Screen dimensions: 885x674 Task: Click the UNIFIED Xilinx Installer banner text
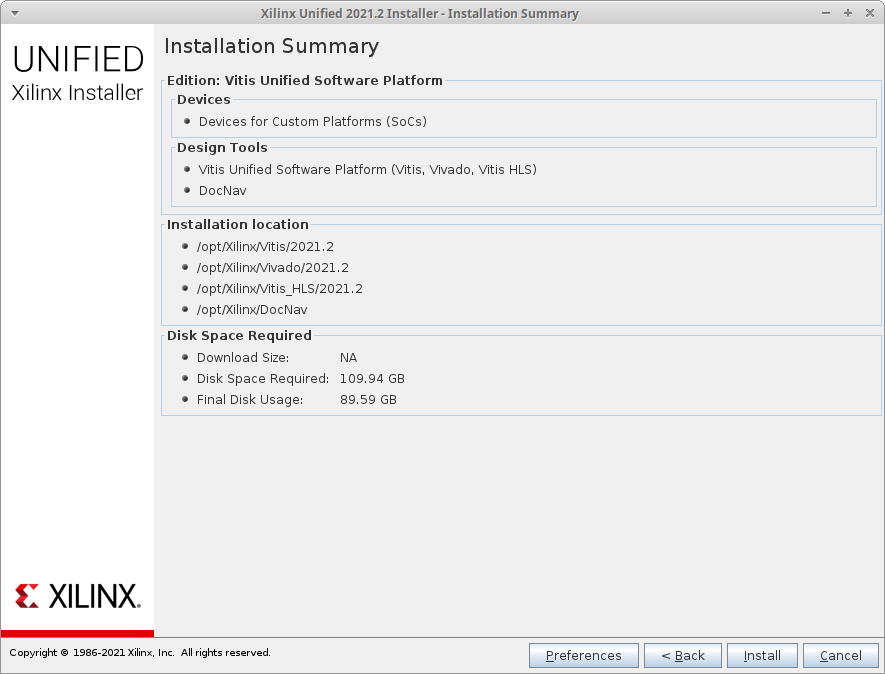(x=78, y=74)
